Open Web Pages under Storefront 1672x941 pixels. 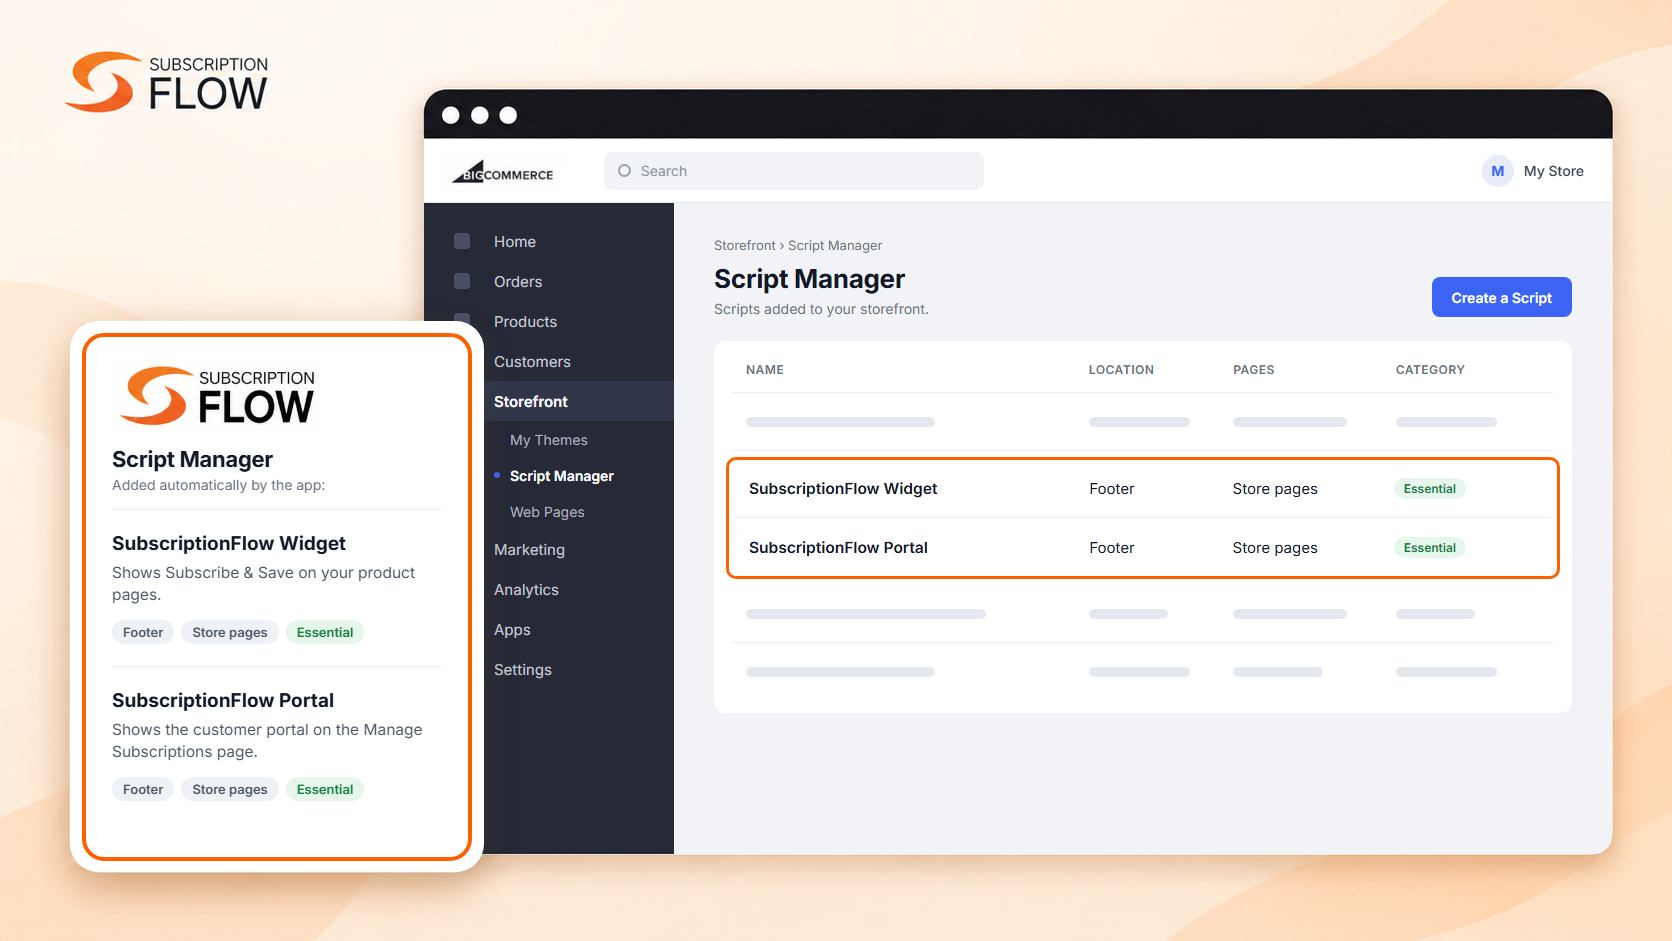click(x=547, y=512)
